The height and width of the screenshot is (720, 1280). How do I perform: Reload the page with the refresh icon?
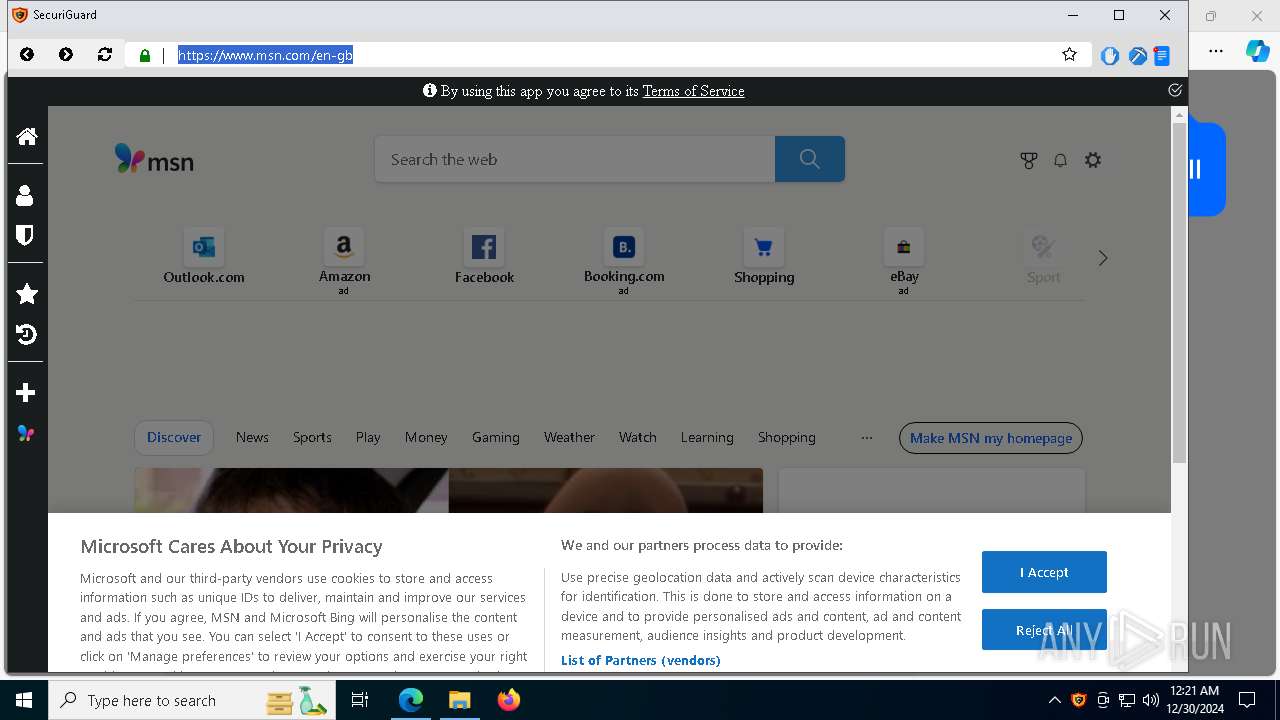click(x=105, y=55)
